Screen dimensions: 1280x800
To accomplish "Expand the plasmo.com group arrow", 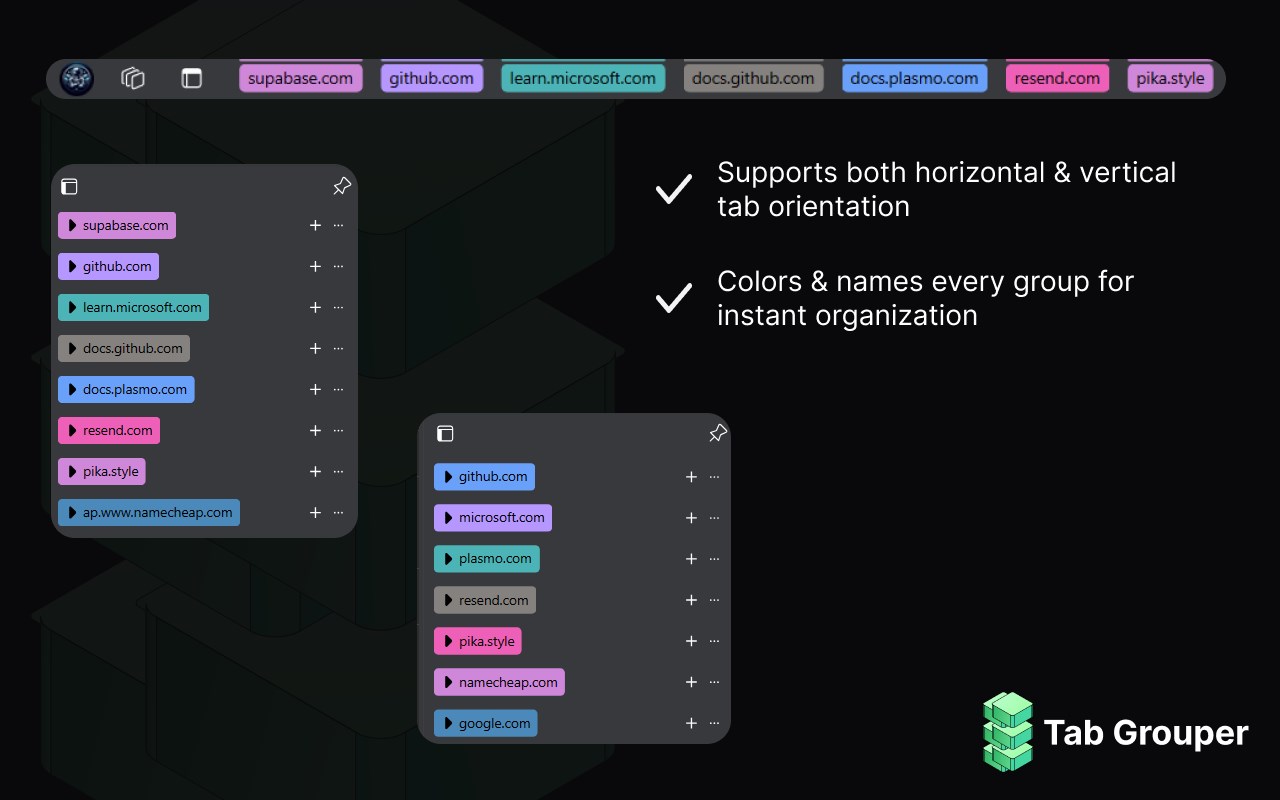I will pyautogui.click(x=448, y=559).
